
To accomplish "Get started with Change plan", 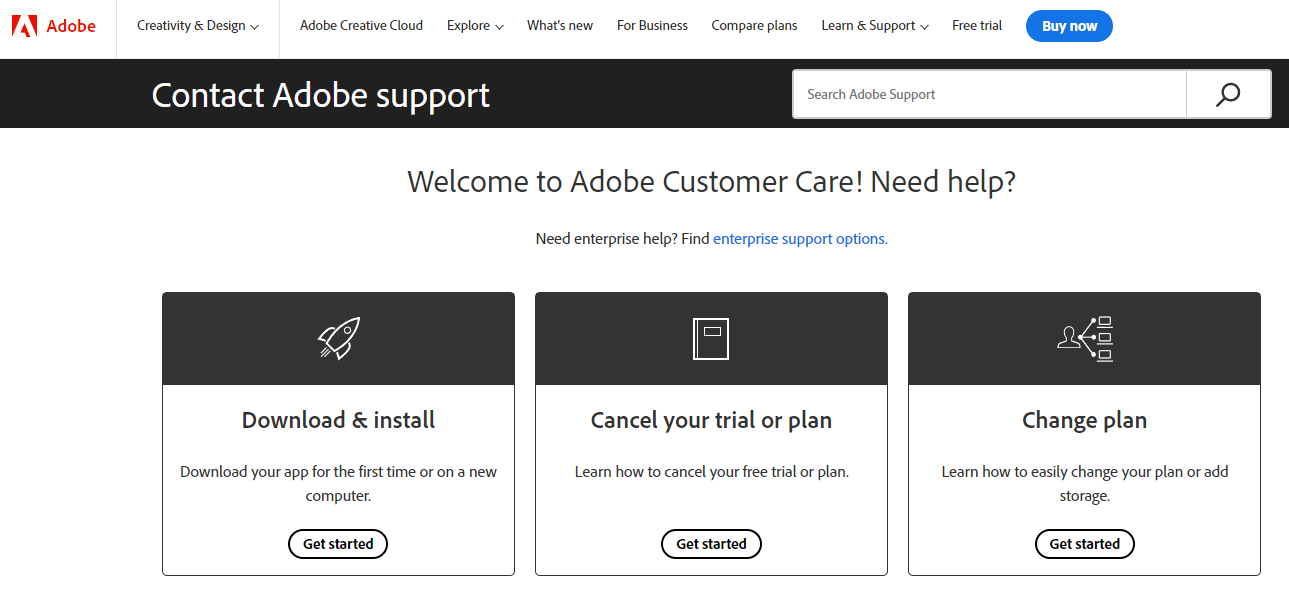I will tap(1084, 543).
